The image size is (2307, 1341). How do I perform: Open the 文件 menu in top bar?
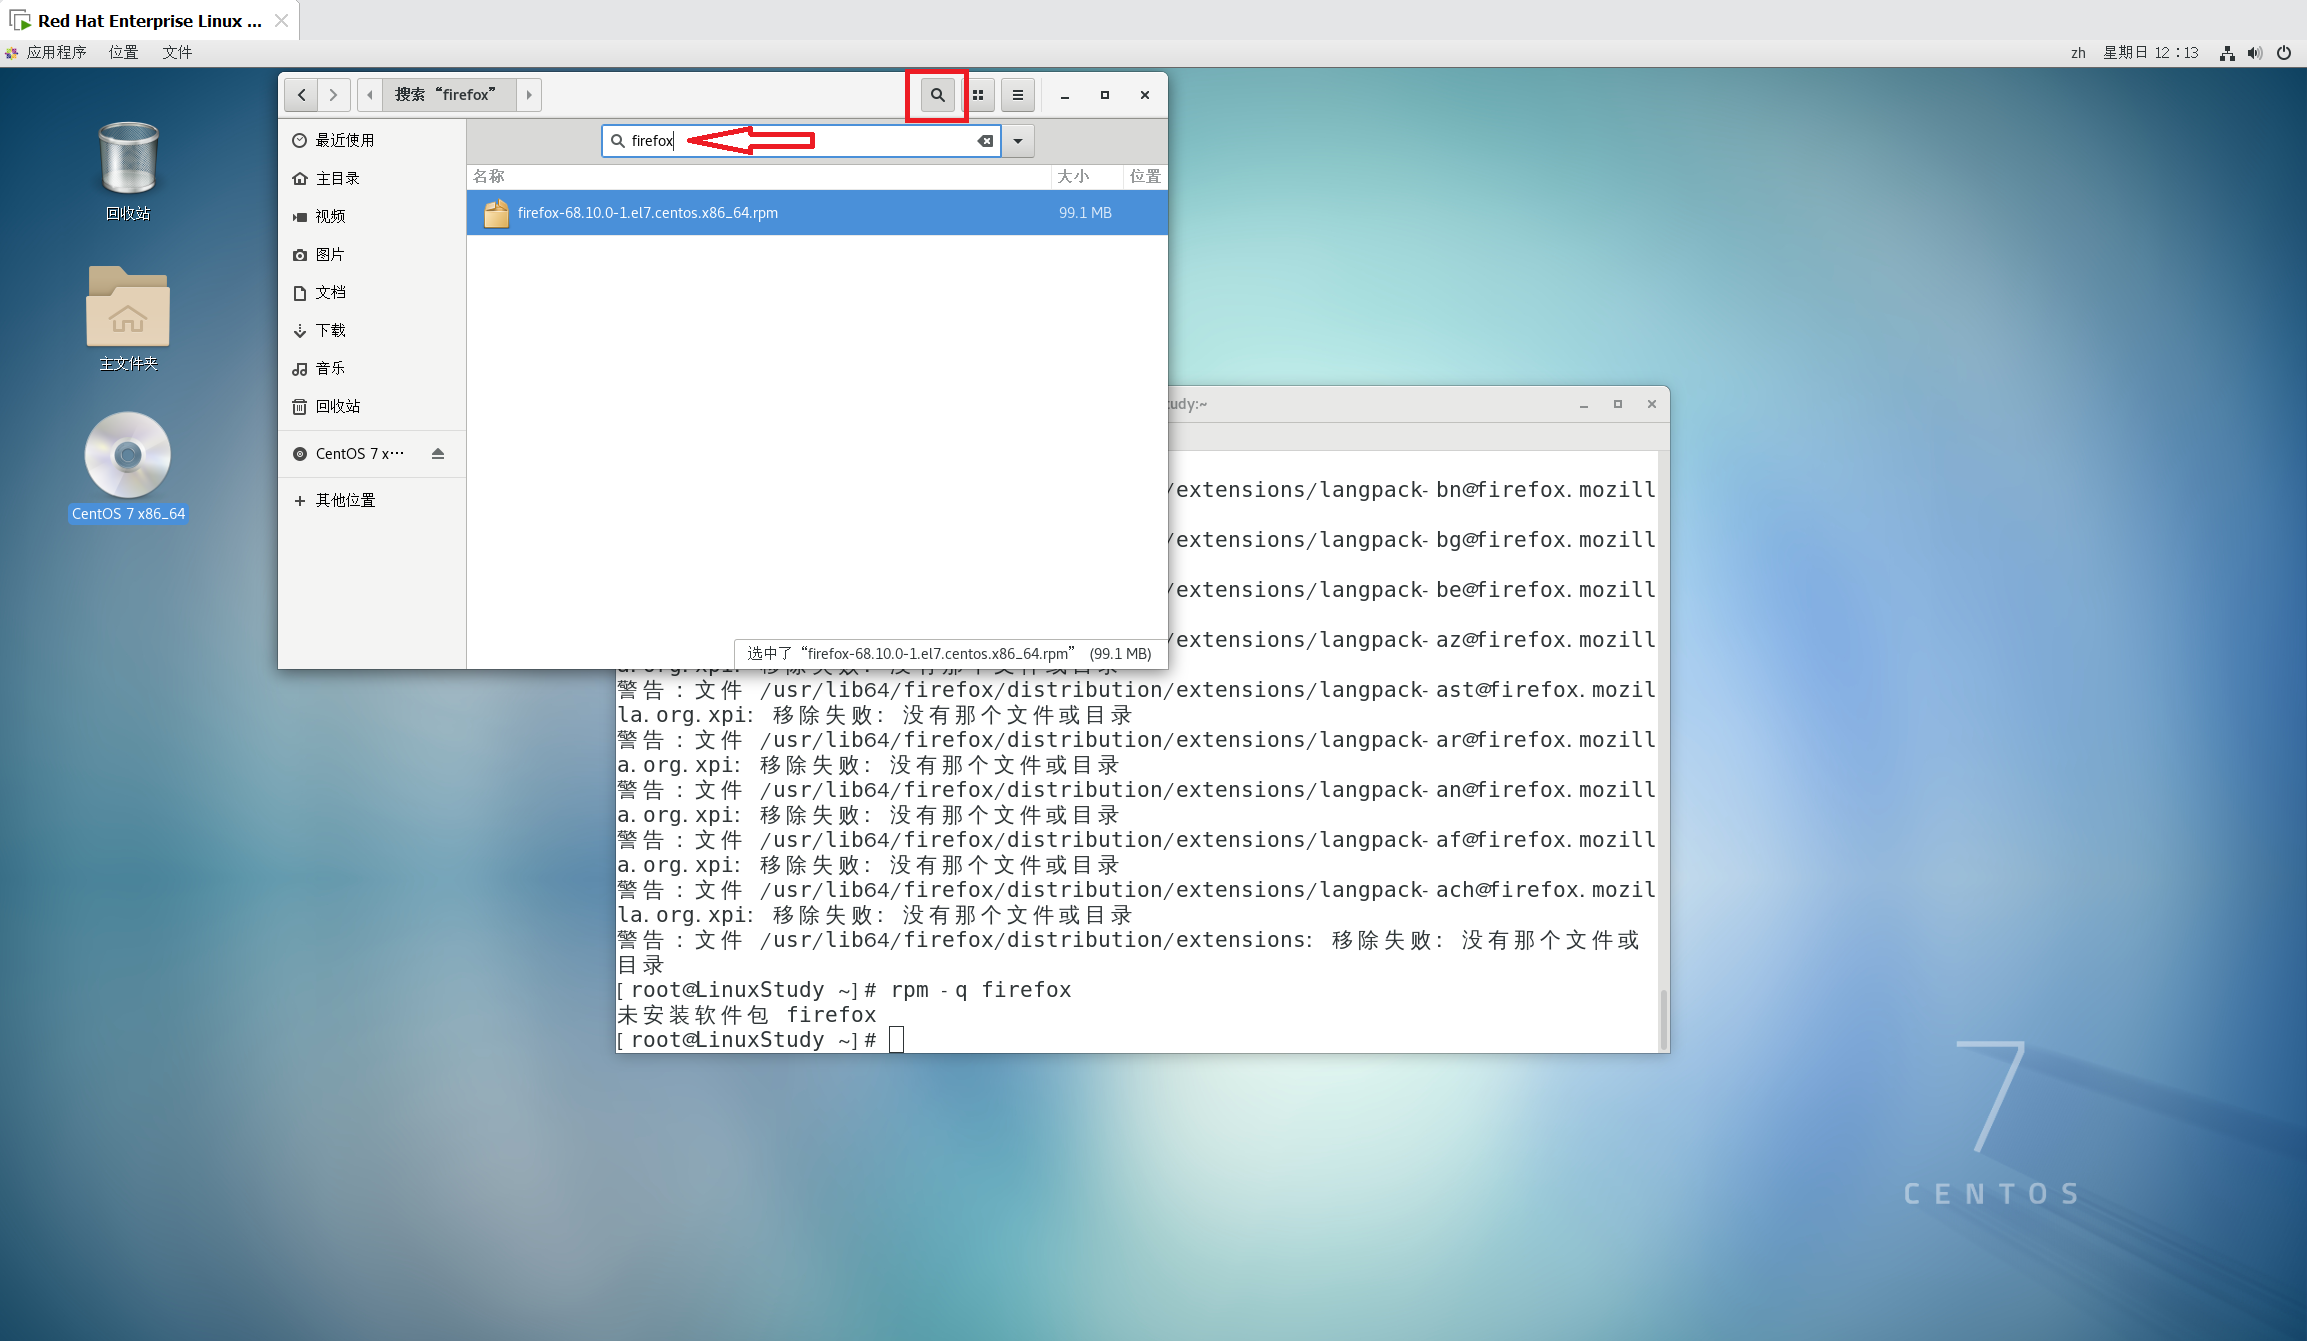[177, 53]
